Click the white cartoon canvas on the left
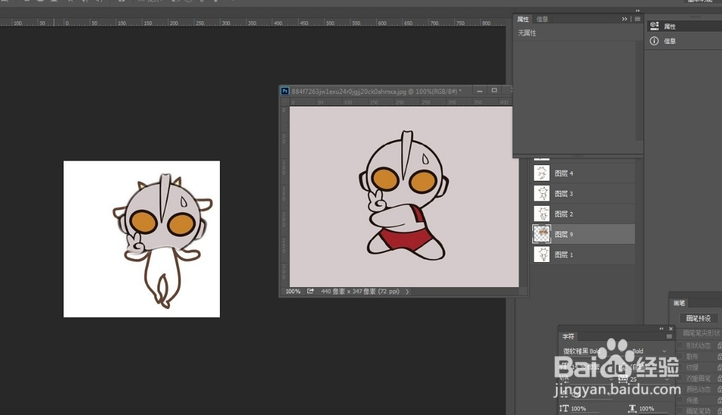Screen dimensions: 722x415 pos(141,239)
